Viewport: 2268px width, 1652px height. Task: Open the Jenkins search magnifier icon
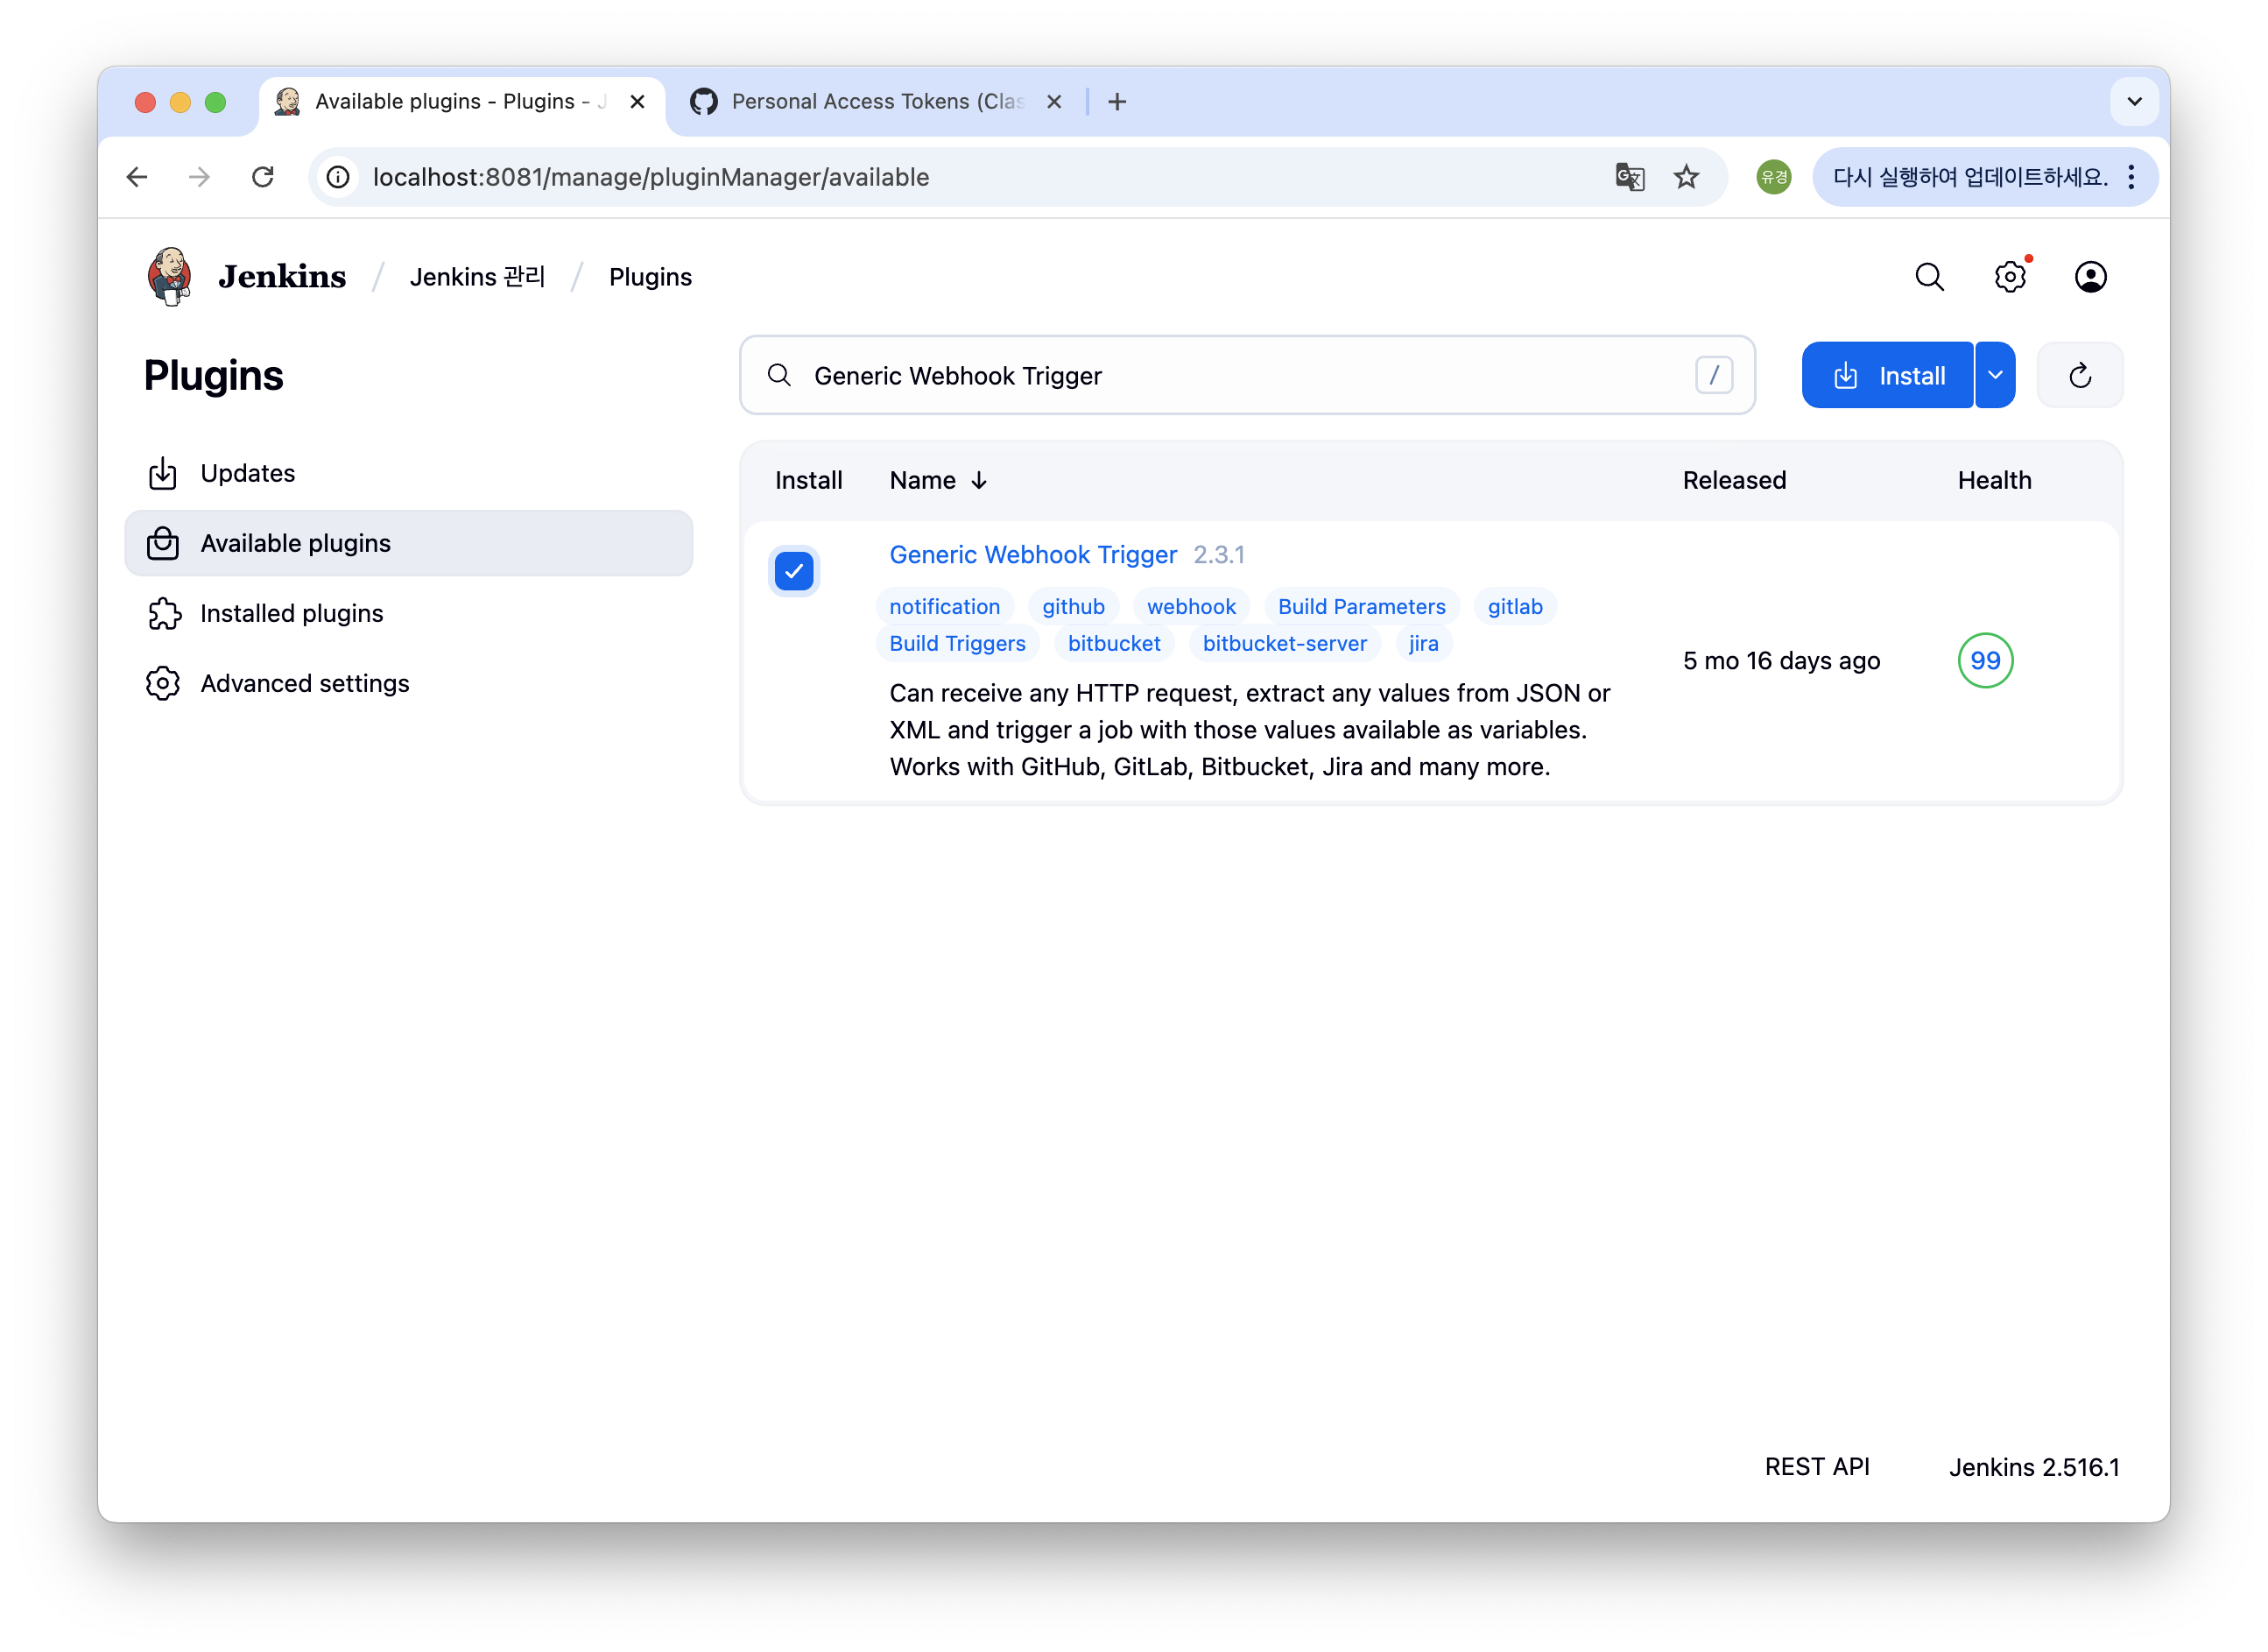point(1929,277)
